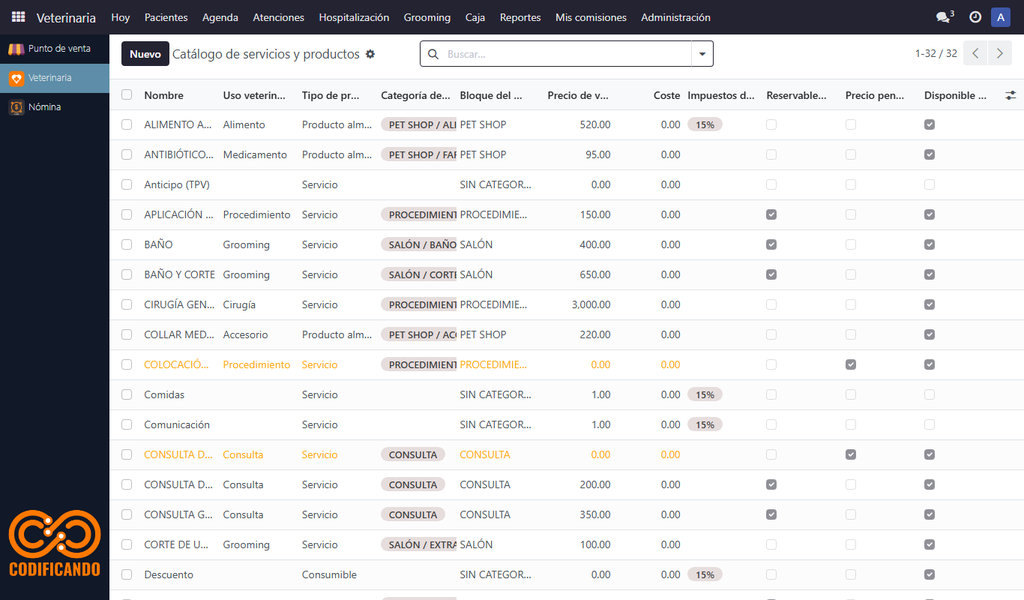This screenshot has width=1024, height=600.
Task: Select the Veterinaria sidebar app
Action: click(x=54, y=78)
